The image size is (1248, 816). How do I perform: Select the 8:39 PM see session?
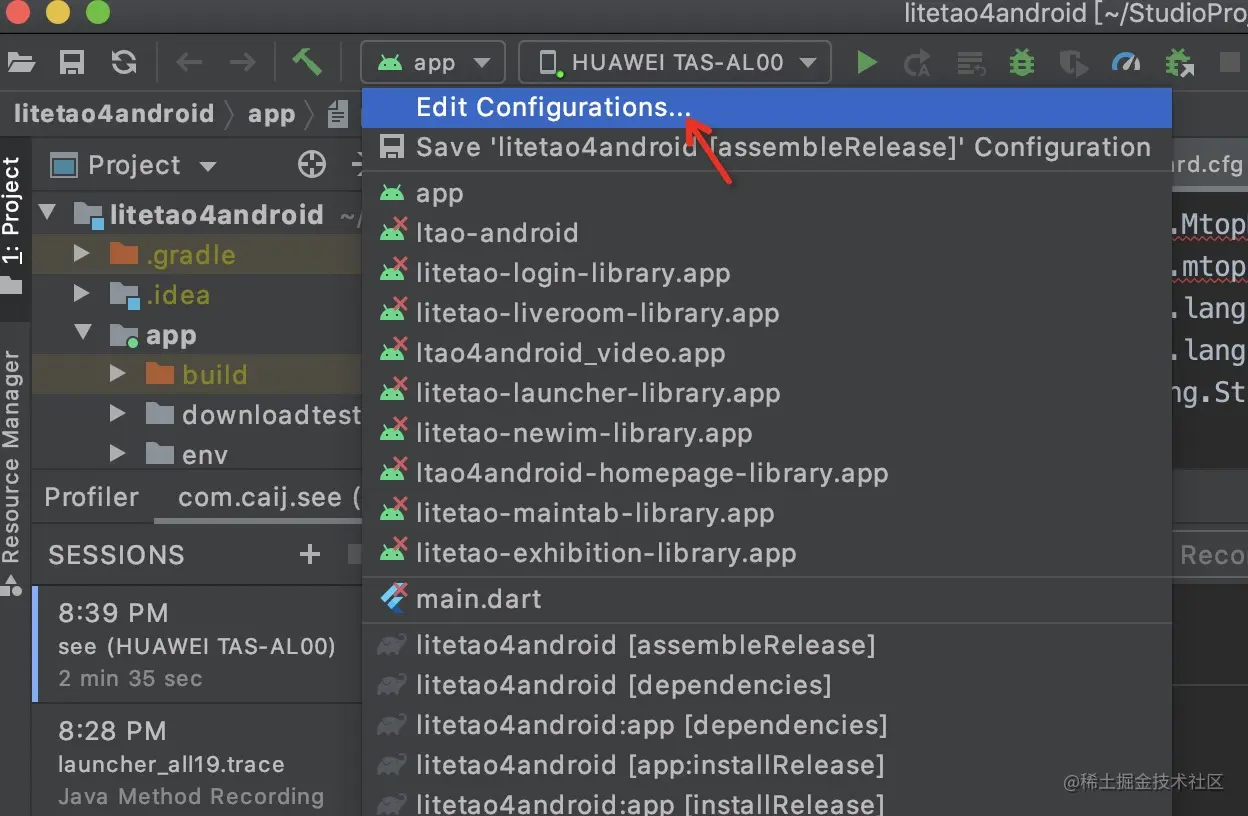point(196,644)
